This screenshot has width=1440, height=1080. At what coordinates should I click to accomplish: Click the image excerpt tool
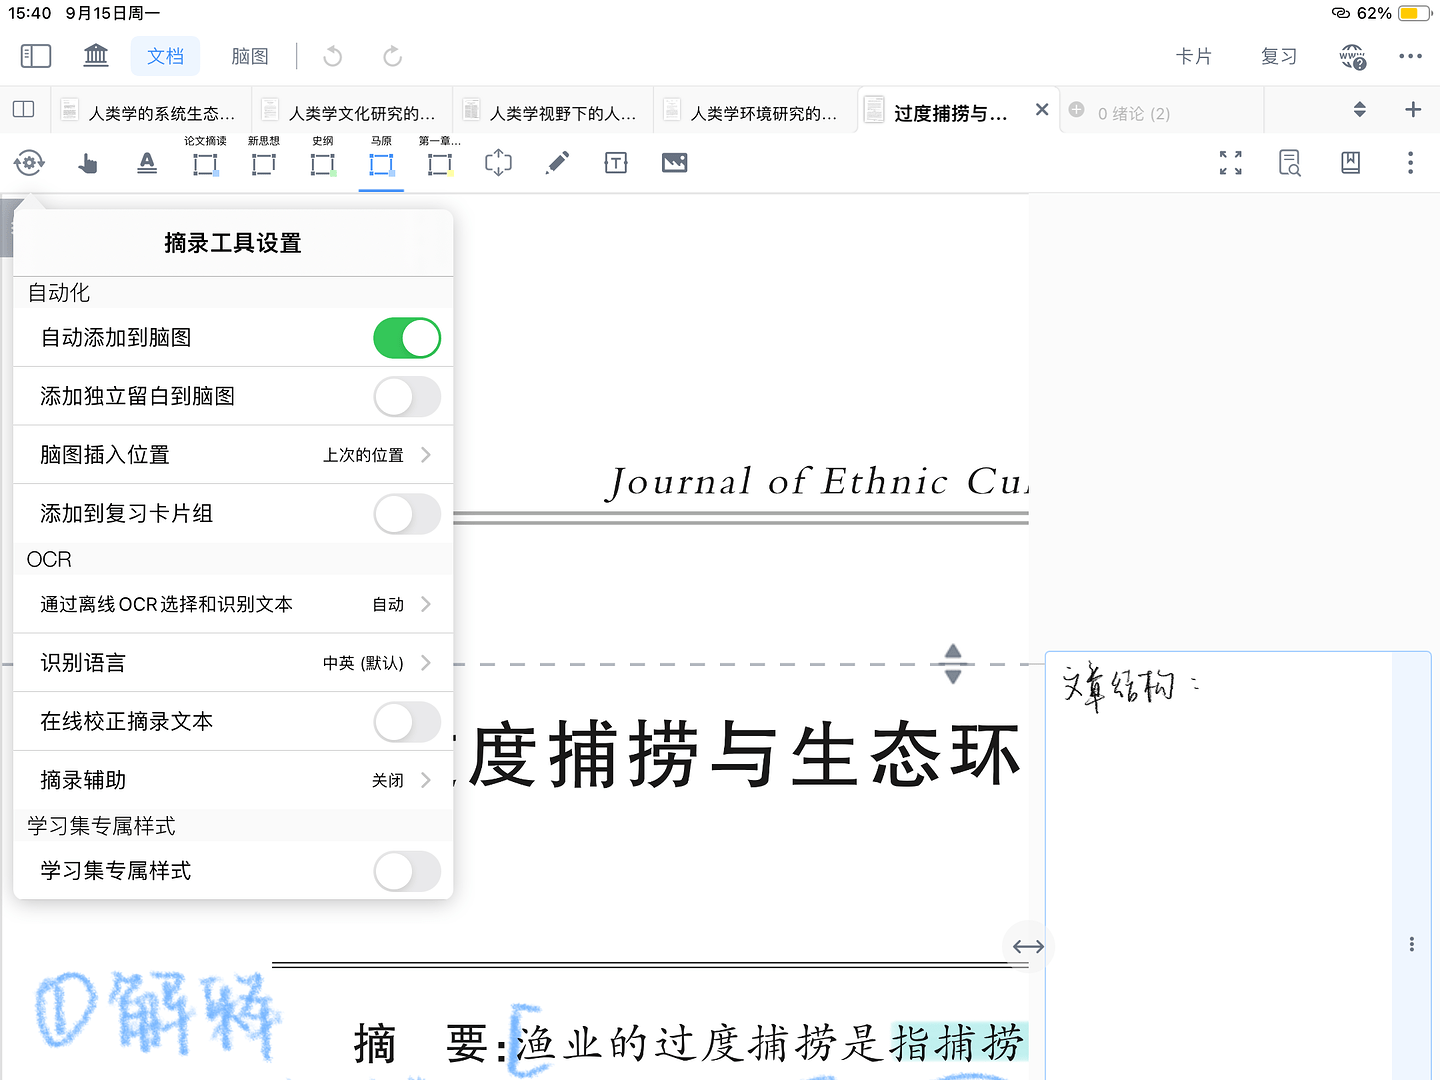coord(675,163)
